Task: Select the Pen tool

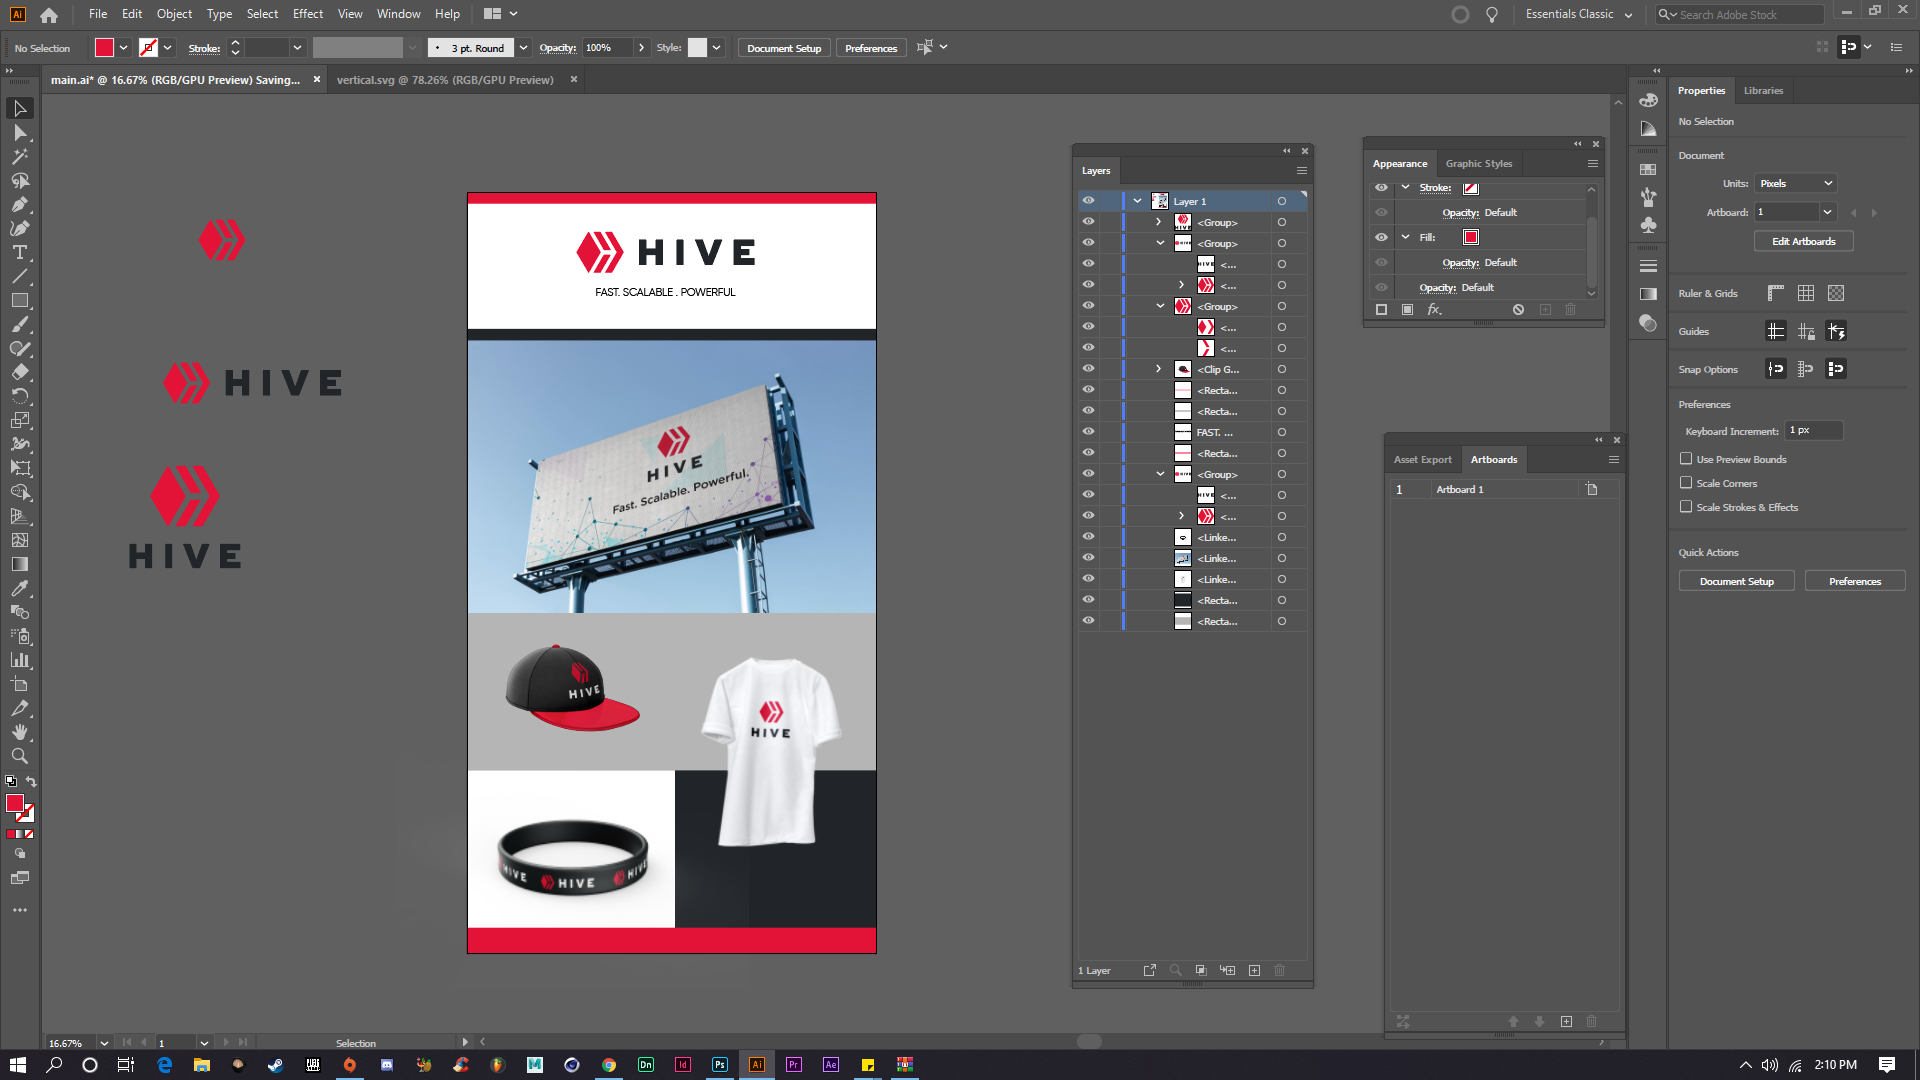Action: [x=20, y=204]
